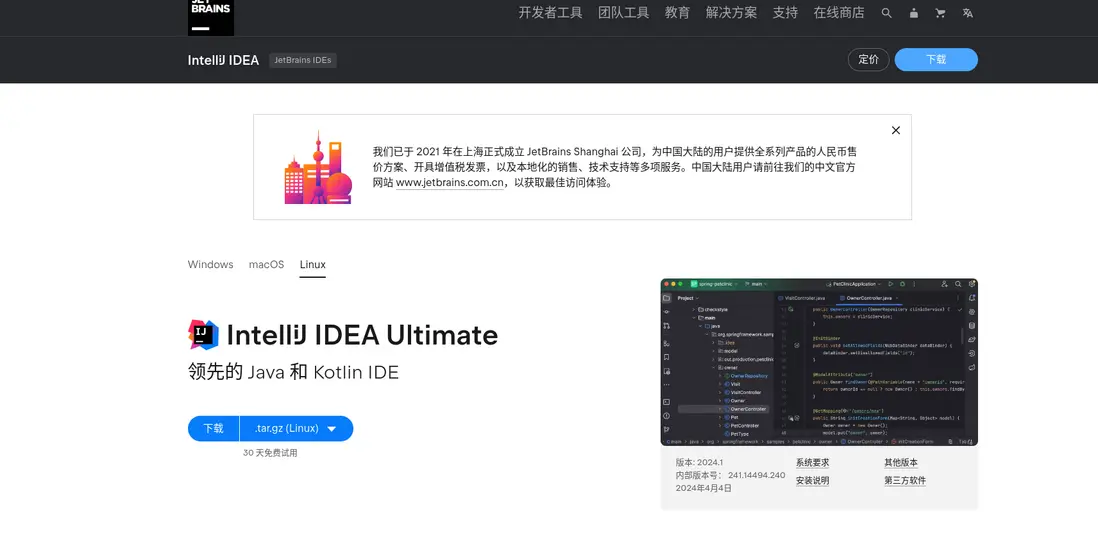Expand the .tar.gz (Linux) dropdown
The height and width of the screenshot is (555, 1098).
296,428
